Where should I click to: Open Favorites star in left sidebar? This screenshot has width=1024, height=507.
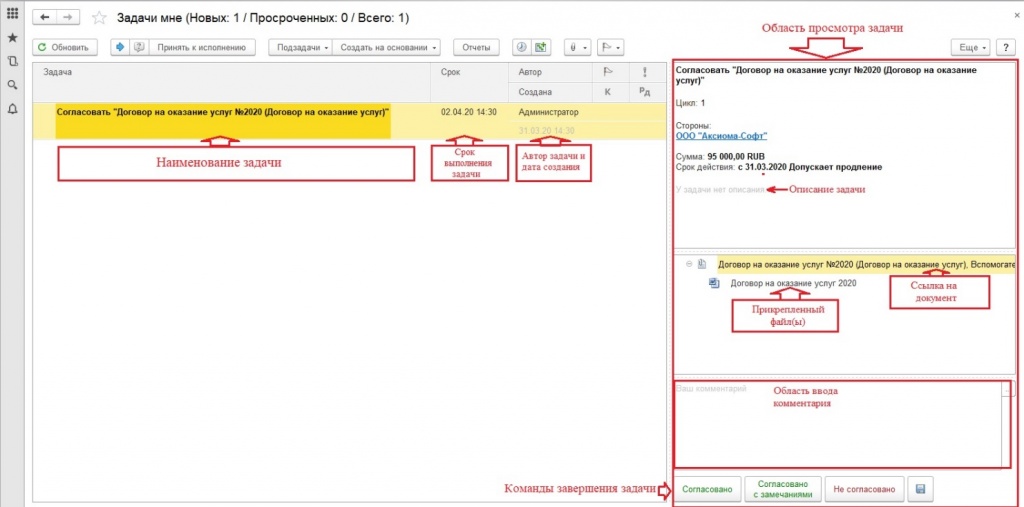click(12, 38)
